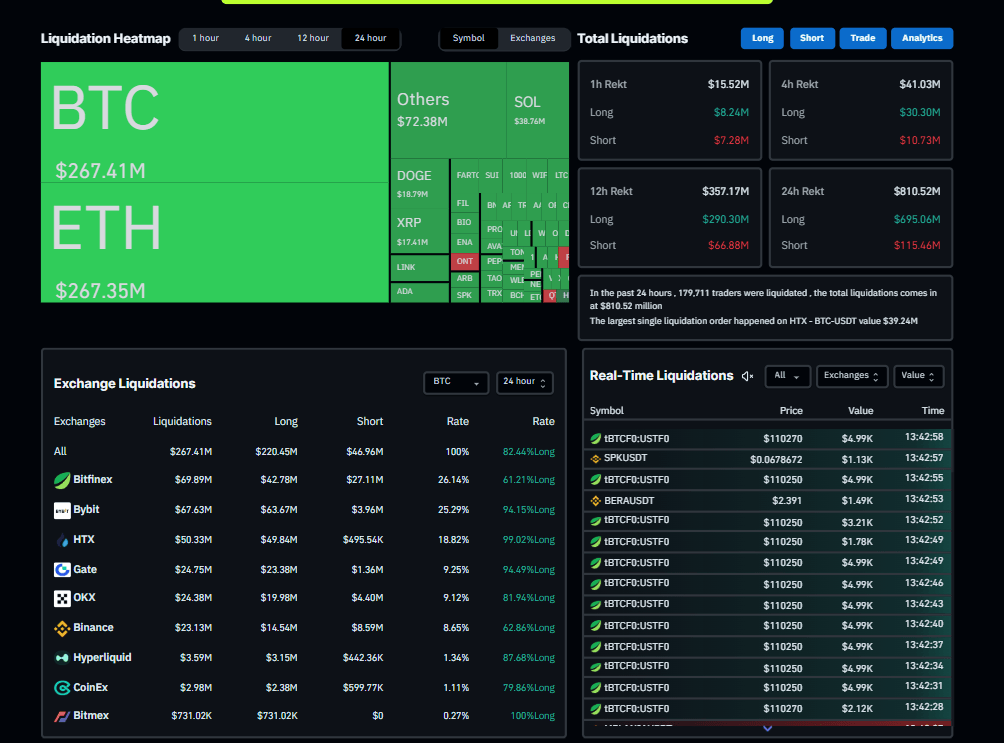
Task: Switch heatmap view to Exchanges
Action: 532,39
